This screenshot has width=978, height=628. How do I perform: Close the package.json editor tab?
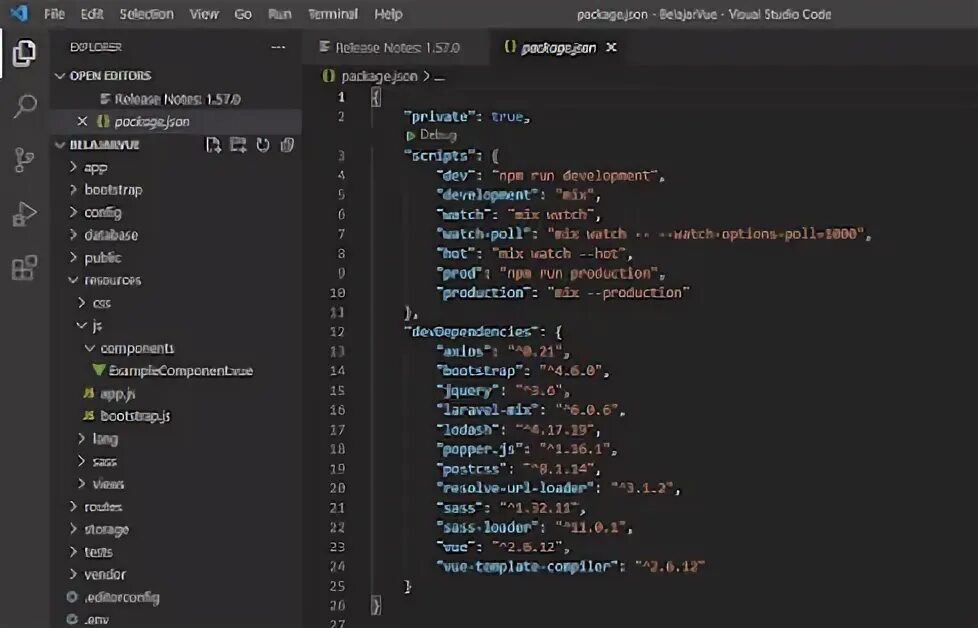click(x=611, y=47)
